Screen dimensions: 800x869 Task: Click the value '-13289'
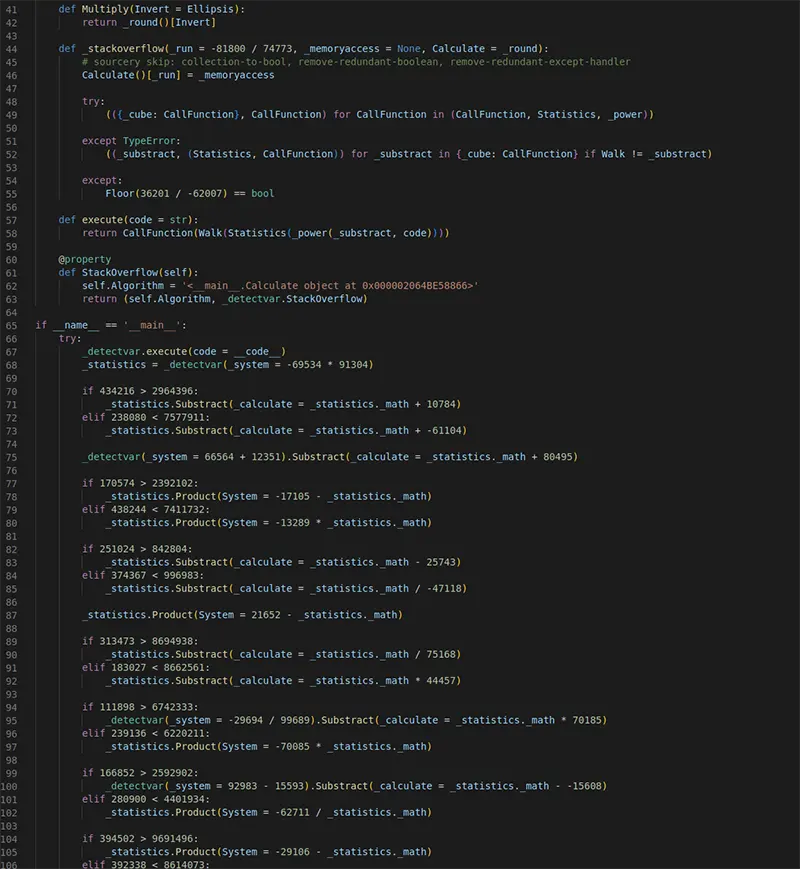pyautogui.click(x=292, y=523)
